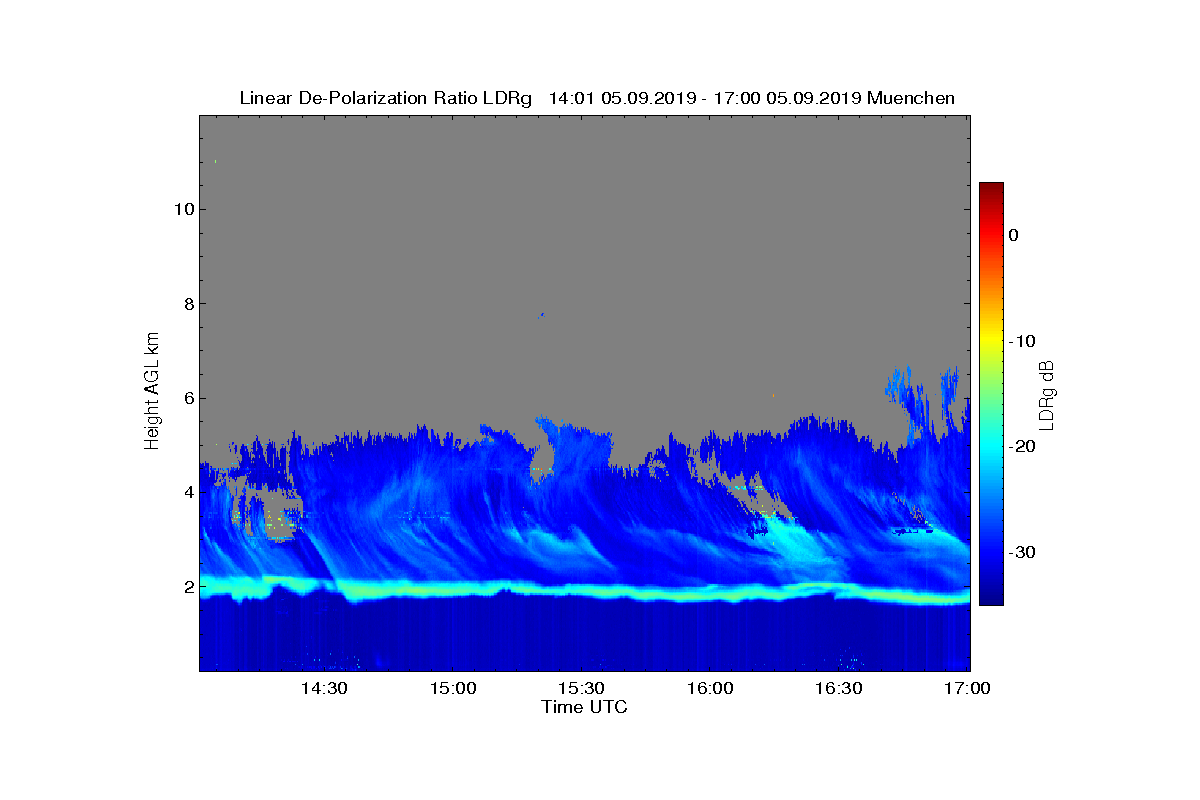Click the 2 km height tick label
The image size is (1200, 800).
point(186,587)
